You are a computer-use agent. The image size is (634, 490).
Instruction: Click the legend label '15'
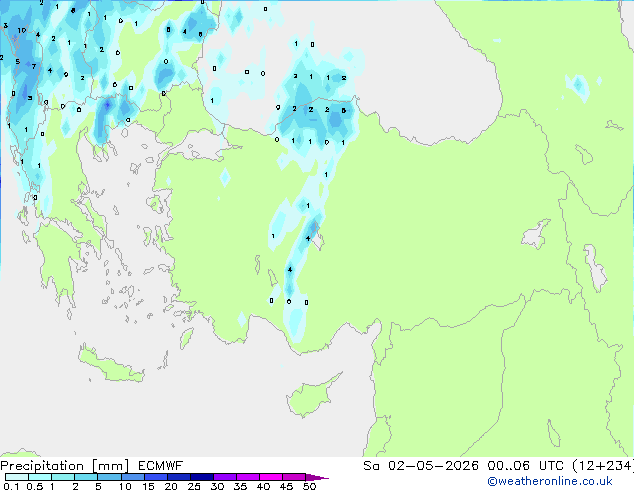148,486
